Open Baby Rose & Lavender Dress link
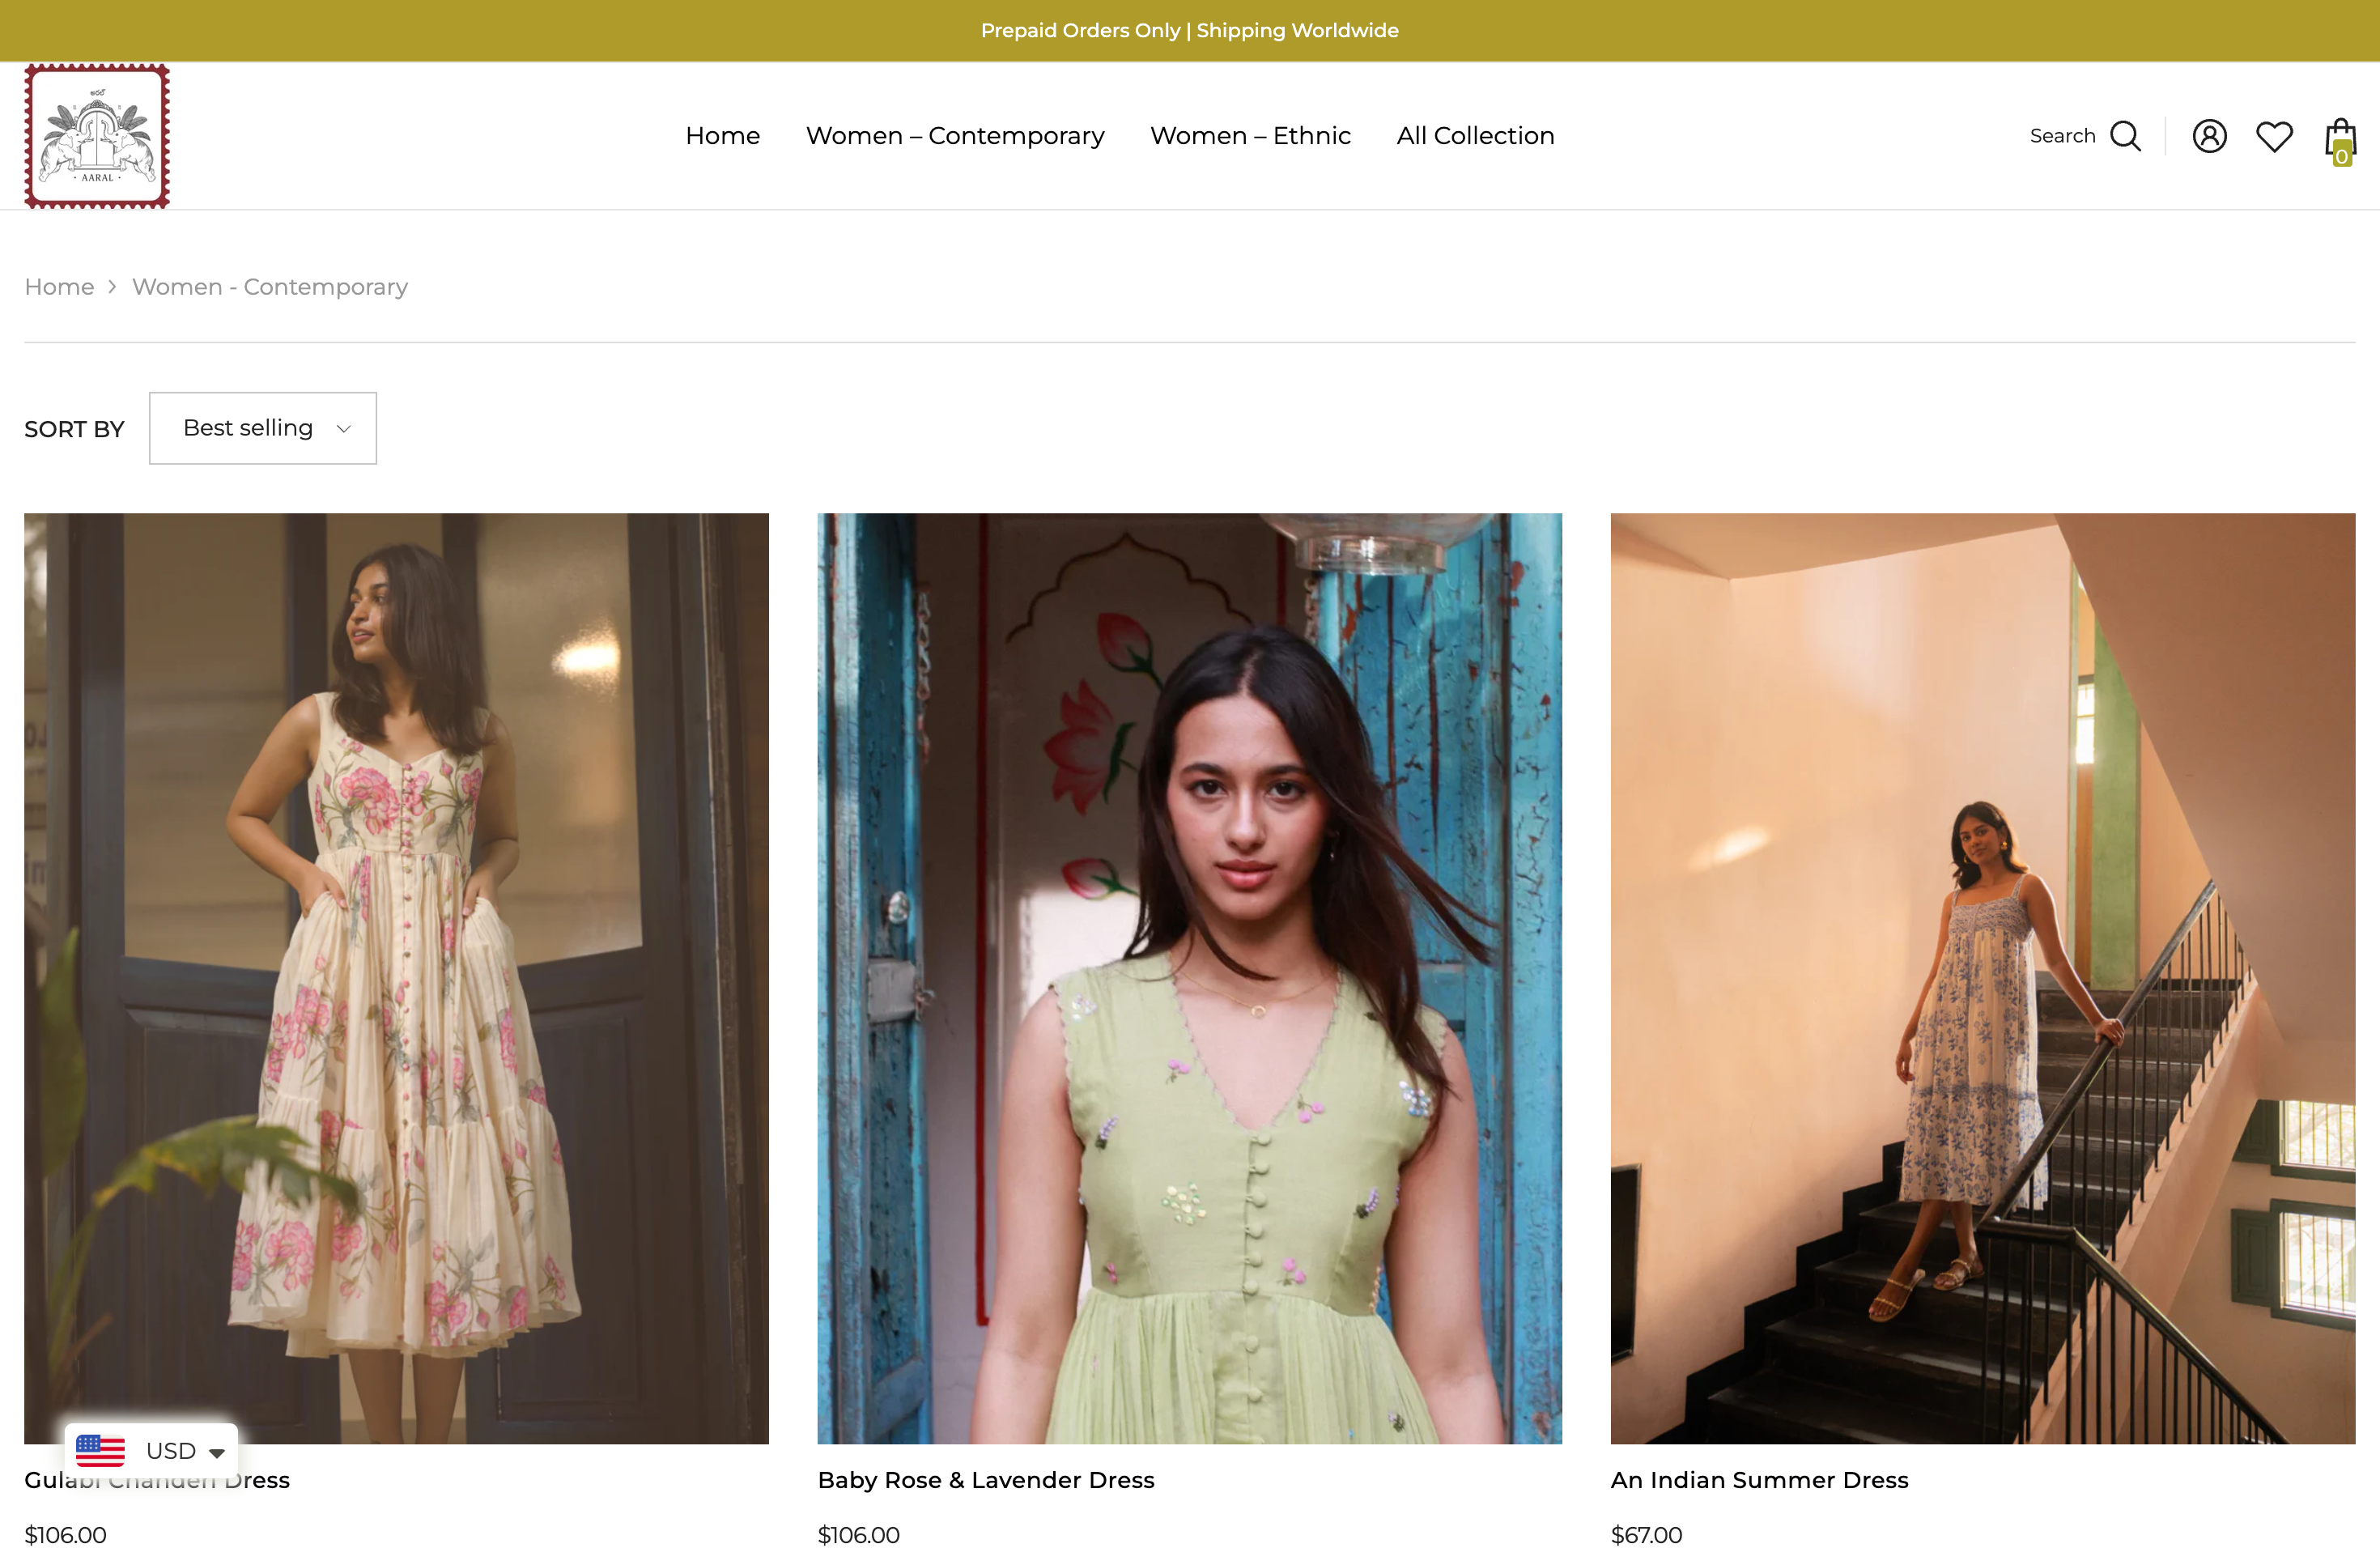 pos(985,1480)
